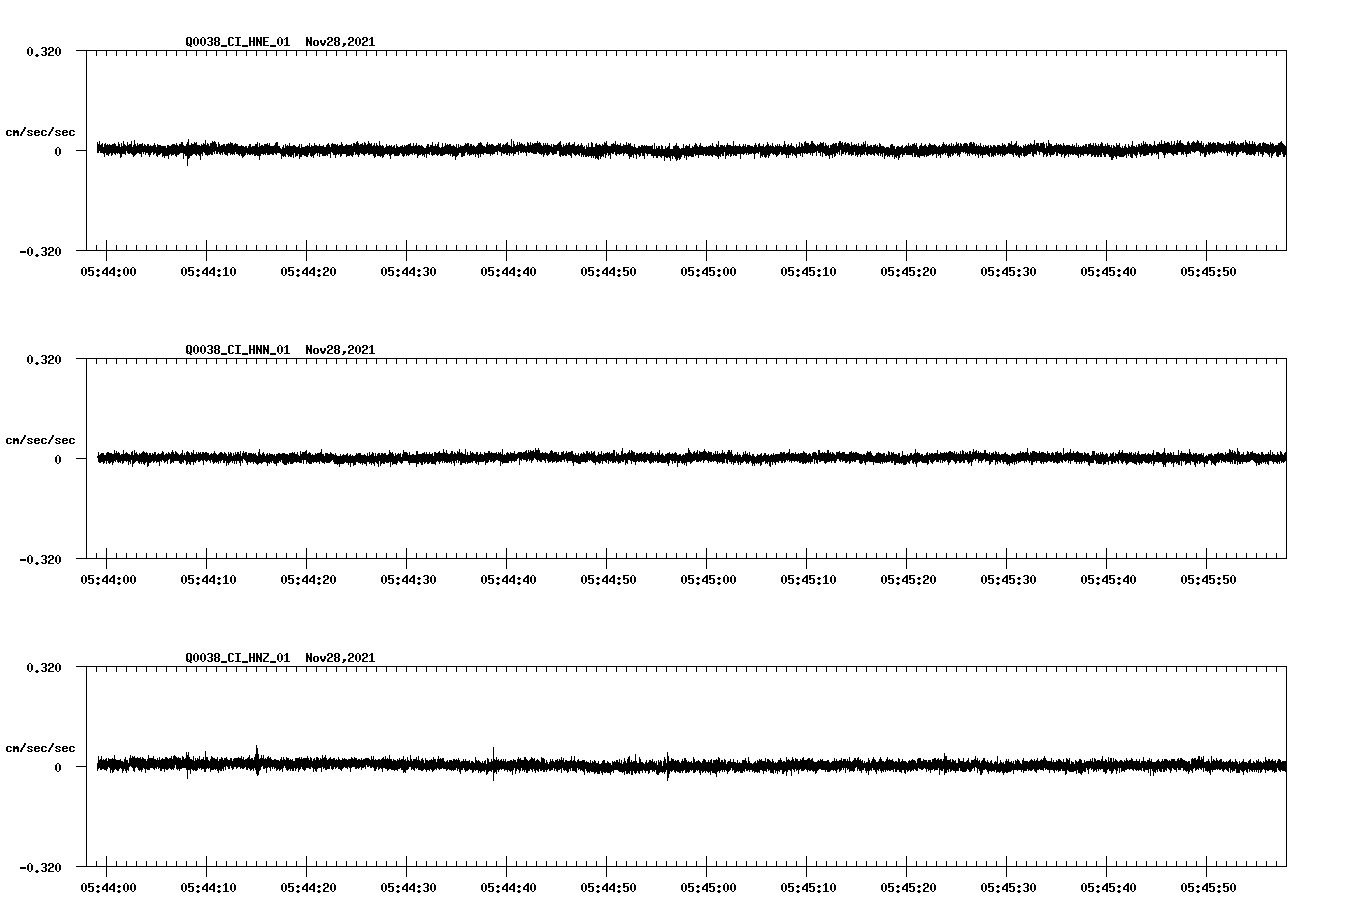
Task: Pick 05:45:50 time label under HNZ plot
Action: [x=1208, y=888]
